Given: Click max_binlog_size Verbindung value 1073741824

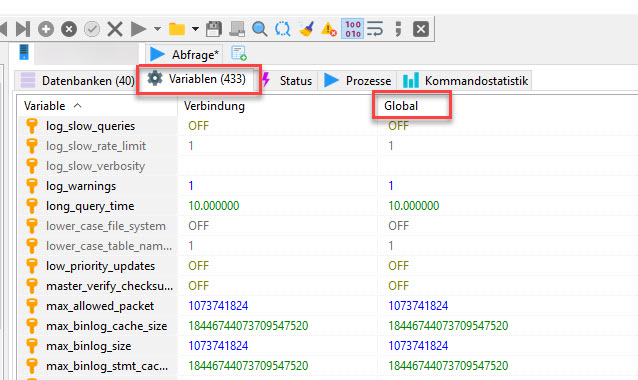Looking at the screenshot, I should [218, 346].
